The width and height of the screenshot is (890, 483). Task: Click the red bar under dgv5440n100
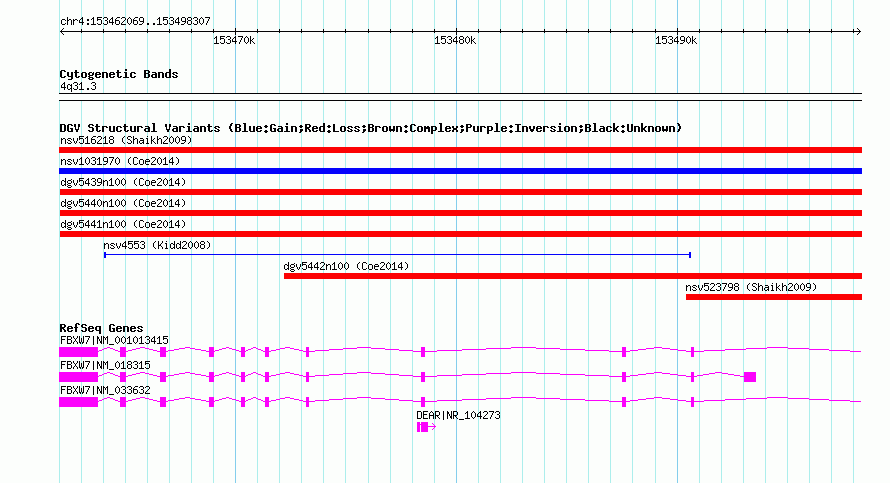coord(460,213)
